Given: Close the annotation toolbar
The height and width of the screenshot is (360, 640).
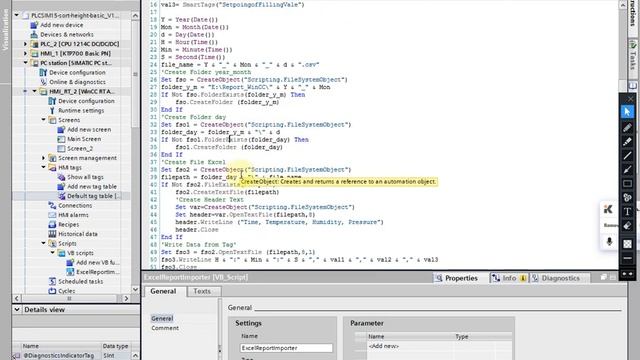Looking at the screenshot, I should [x=630, y=99].
